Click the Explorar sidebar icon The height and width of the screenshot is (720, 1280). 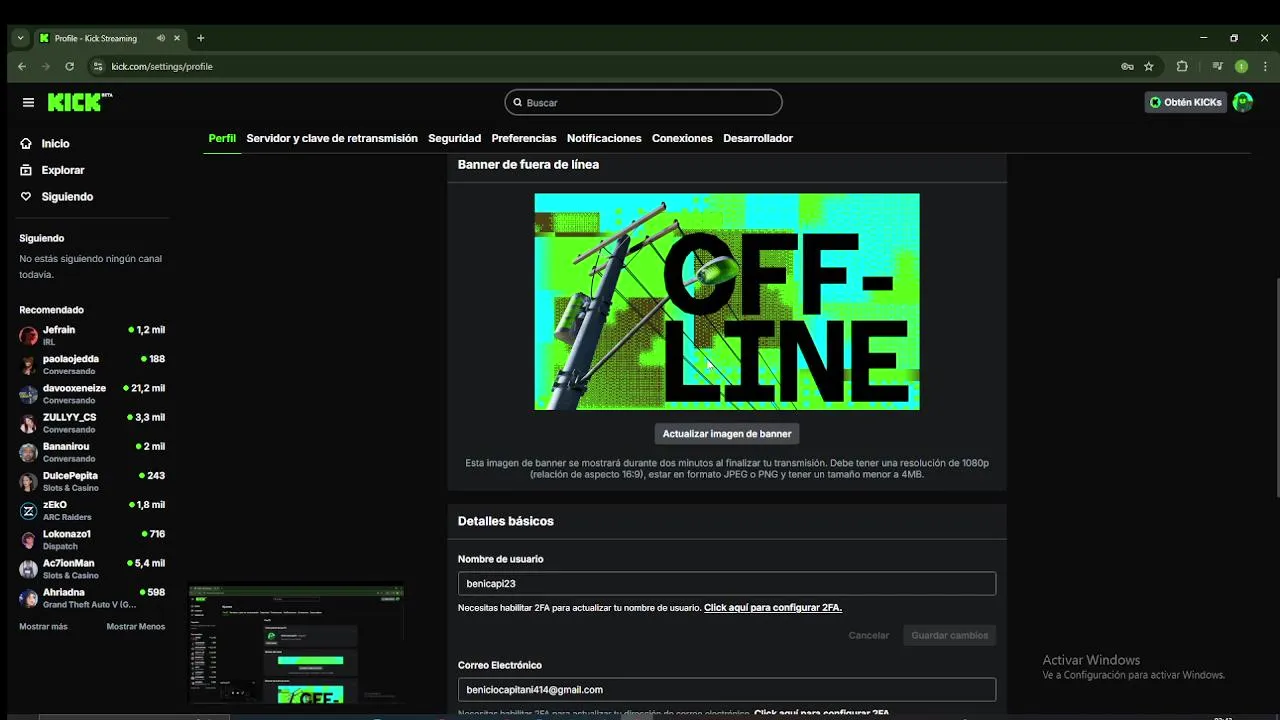click(26, 170)
